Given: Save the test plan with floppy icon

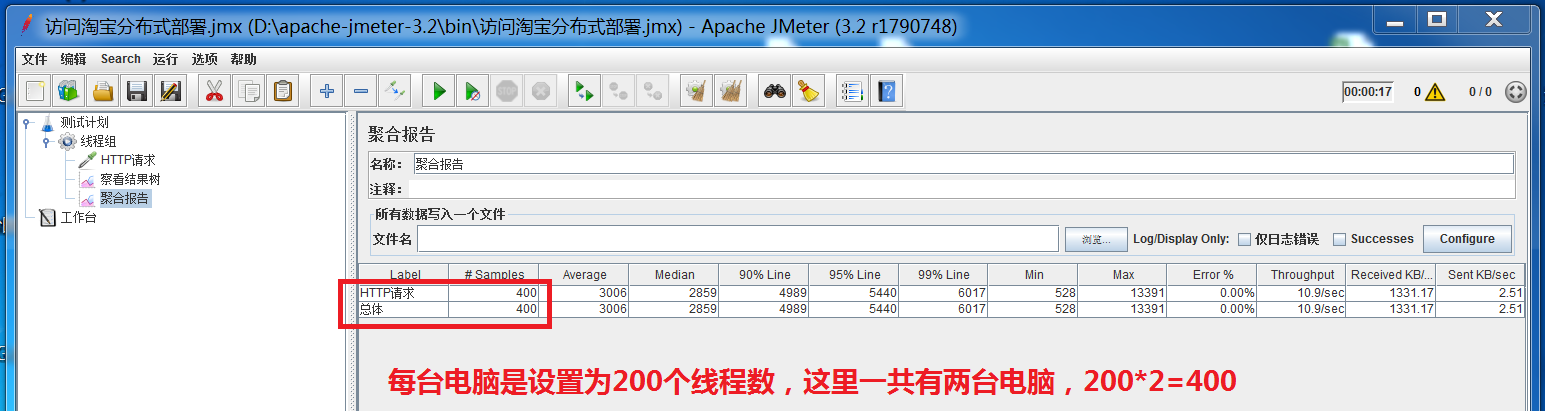Looking at the screenshot, I should click(136, 92).
